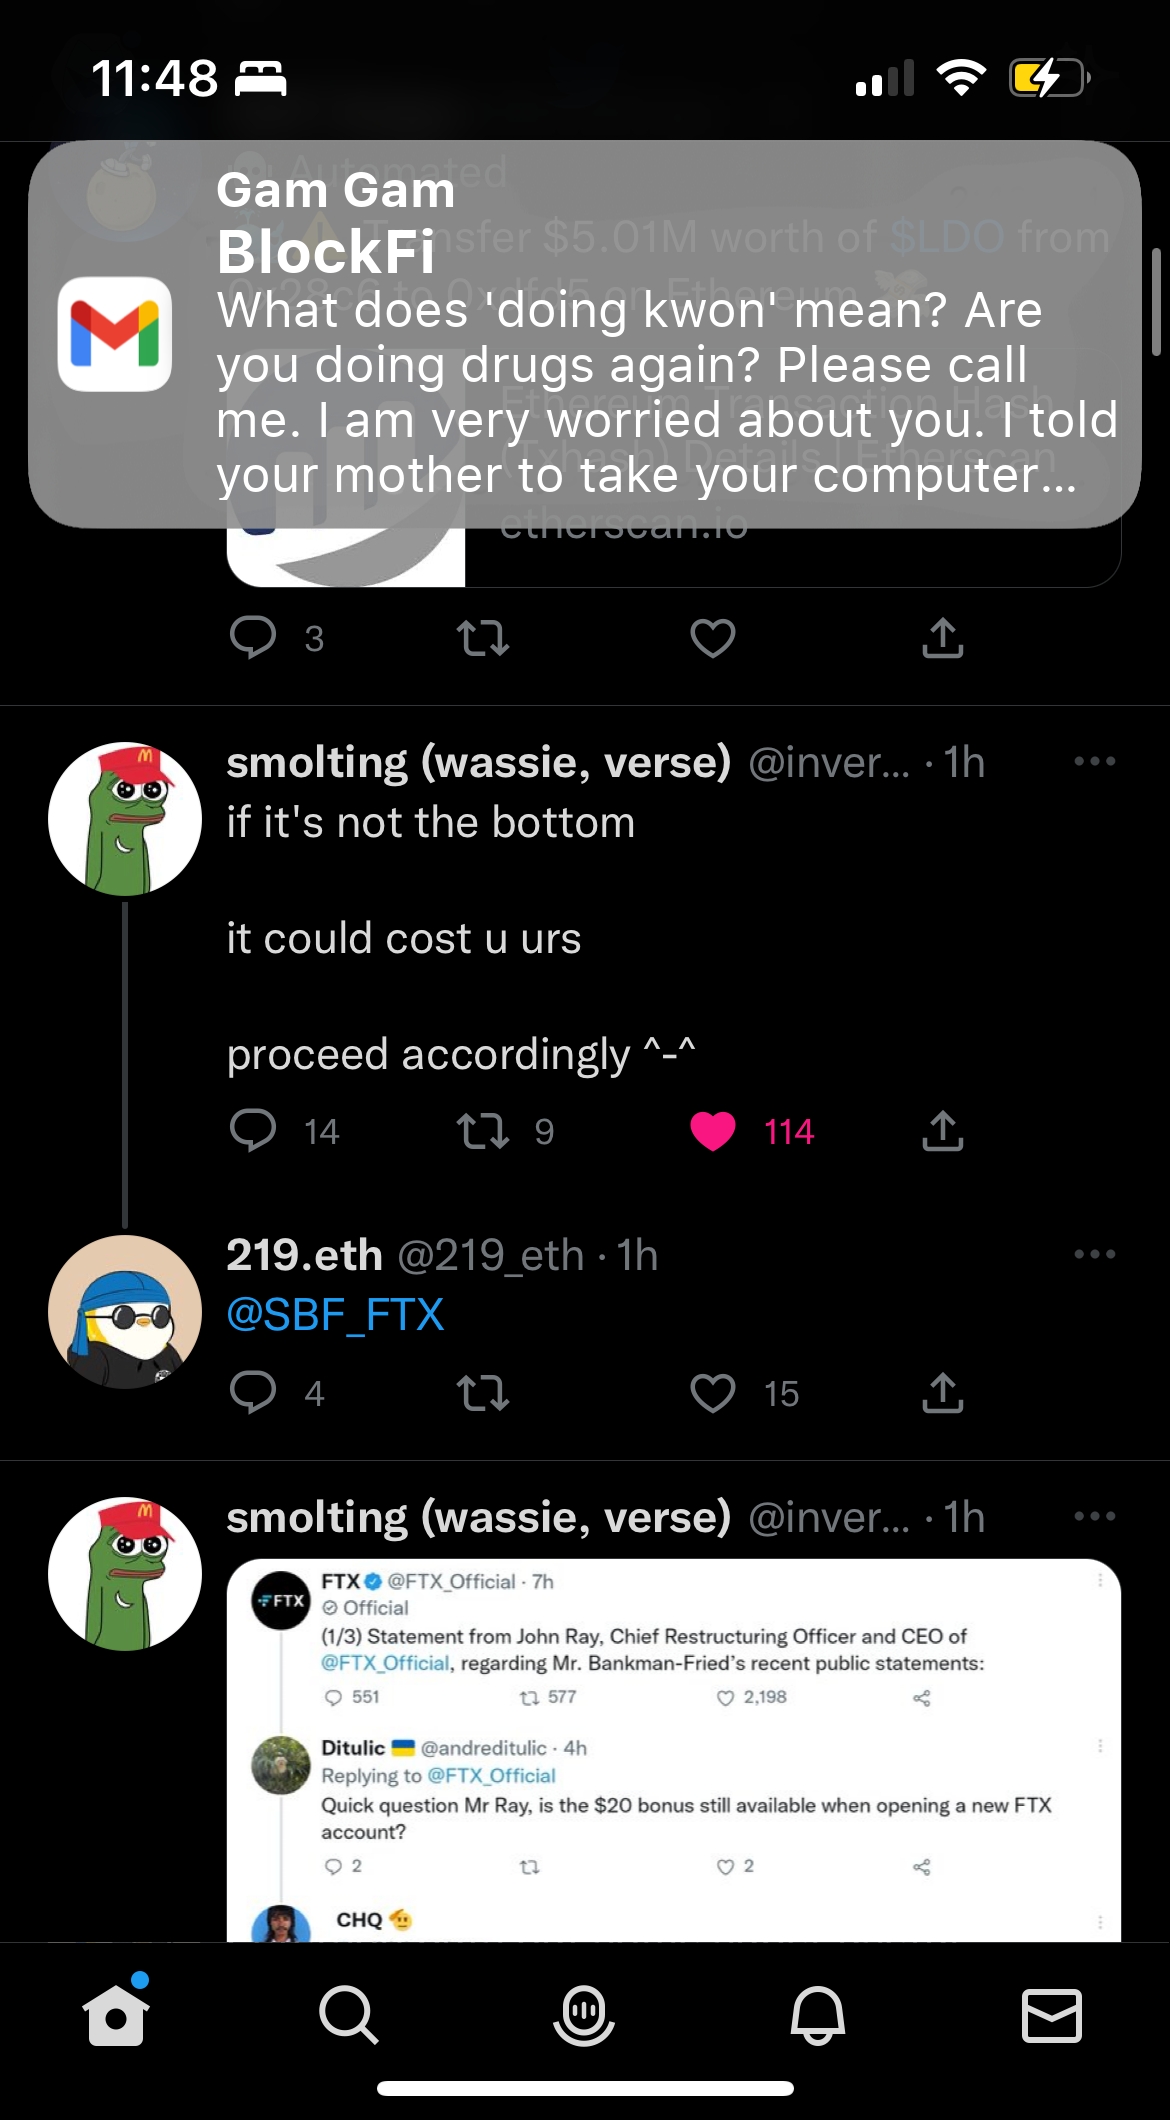Reply to smolting's 'if it's not the bottom' tweet

pos(253,1131)
